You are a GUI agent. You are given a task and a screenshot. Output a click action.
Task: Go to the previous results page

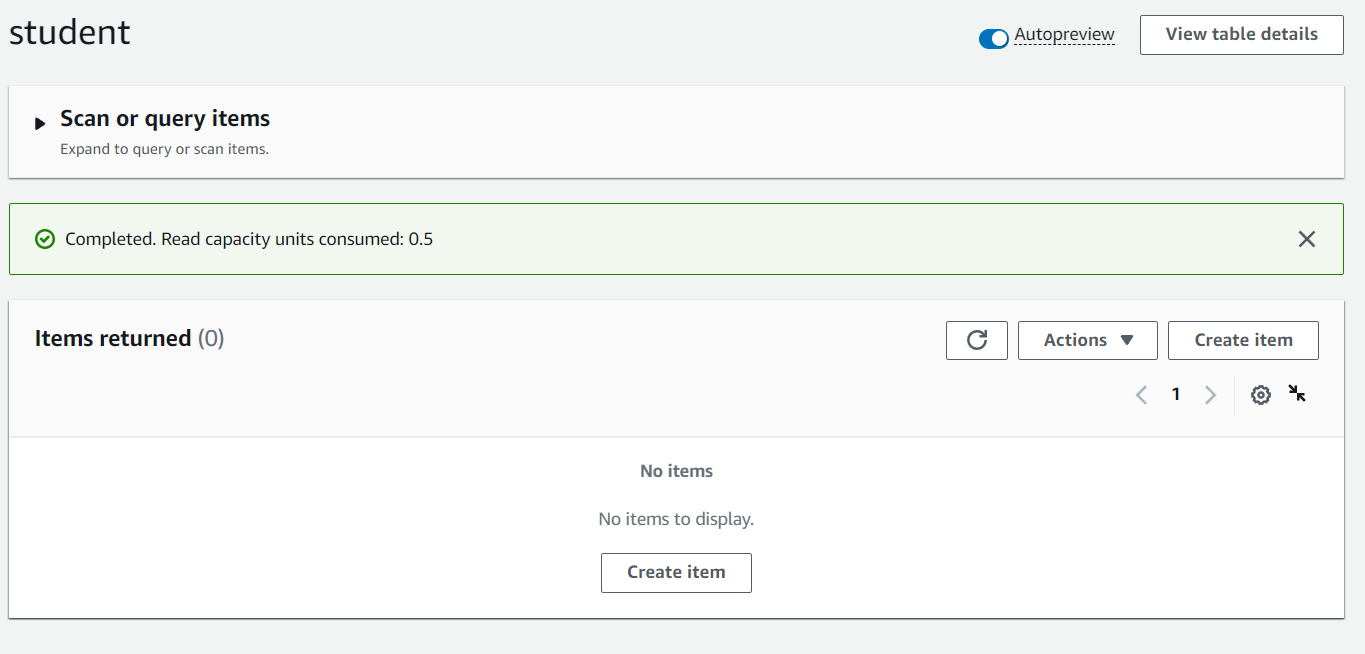point(1141,395)
